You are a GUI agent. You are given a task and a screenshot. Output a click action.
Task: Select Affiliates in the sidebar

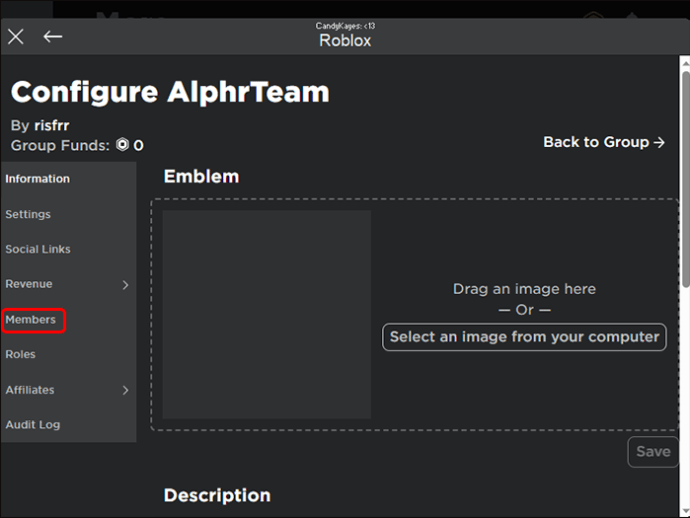(x=30, y=390)
